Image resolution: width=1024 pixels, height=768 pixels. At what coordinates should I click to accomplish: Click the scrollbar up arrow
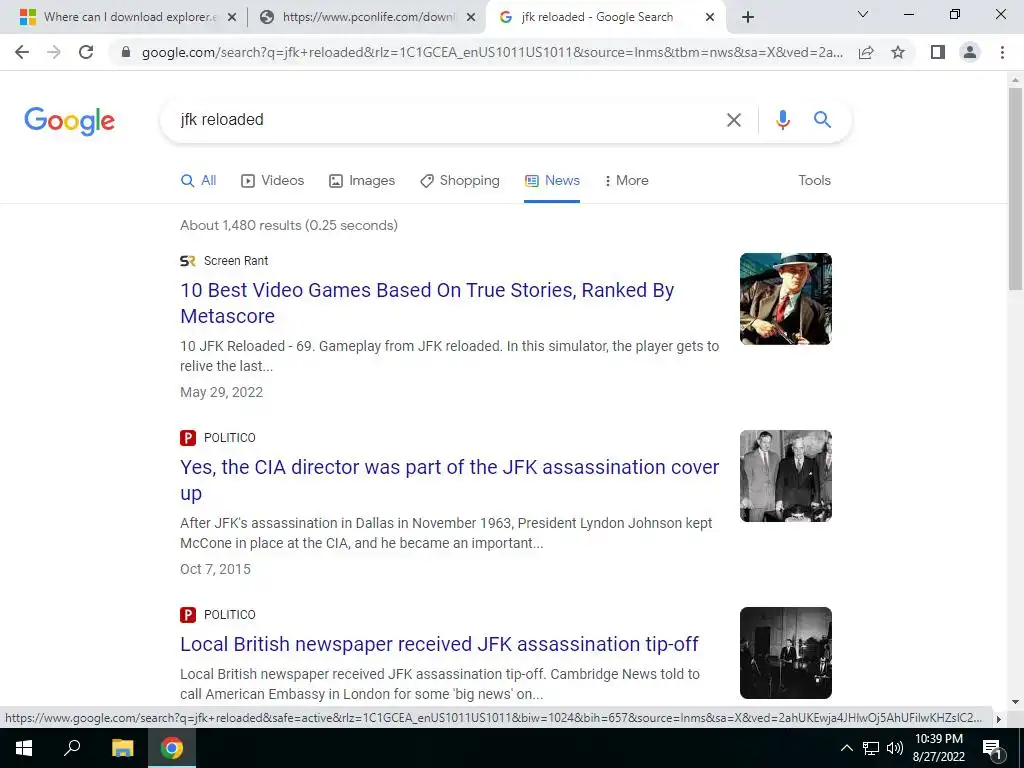click(x=1015, y=80)
